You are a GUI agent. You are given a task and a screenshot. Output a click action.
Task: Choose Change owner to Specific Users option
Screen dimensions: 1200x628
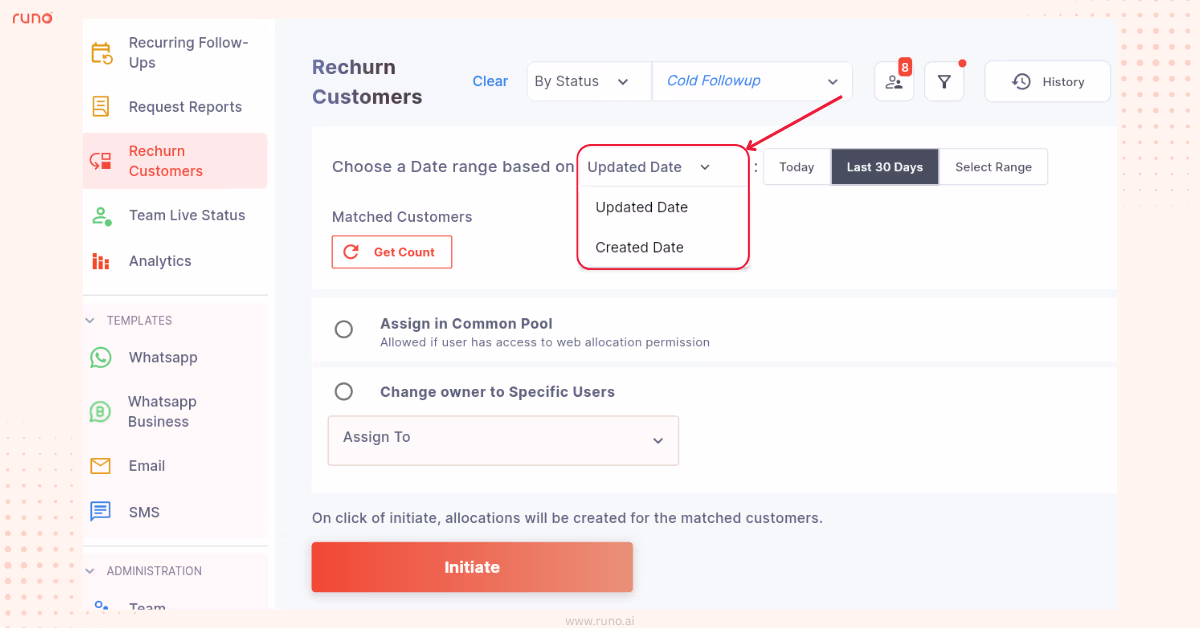click(x=344, y=392)
